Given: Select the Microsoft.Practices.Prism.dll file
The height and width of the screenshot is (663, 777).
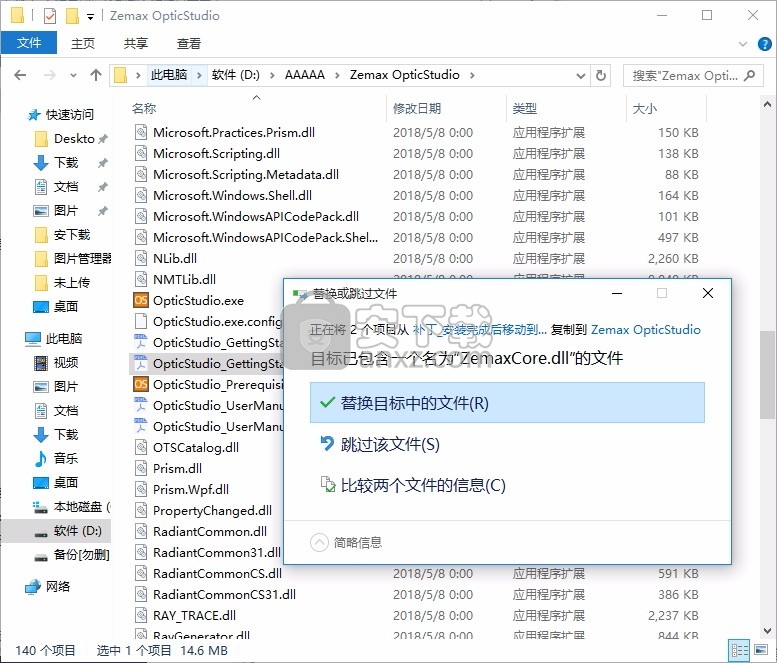Looking at the screenshot, I should pyautogui.click(x=234, y=133).
